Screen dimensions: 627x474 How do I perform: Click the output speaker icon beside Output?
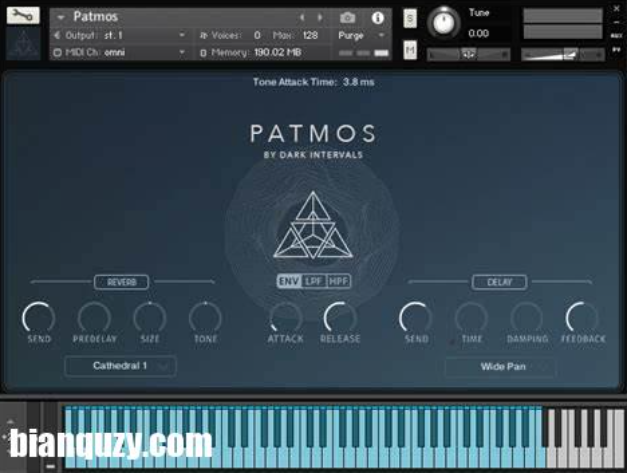[57, 35]
